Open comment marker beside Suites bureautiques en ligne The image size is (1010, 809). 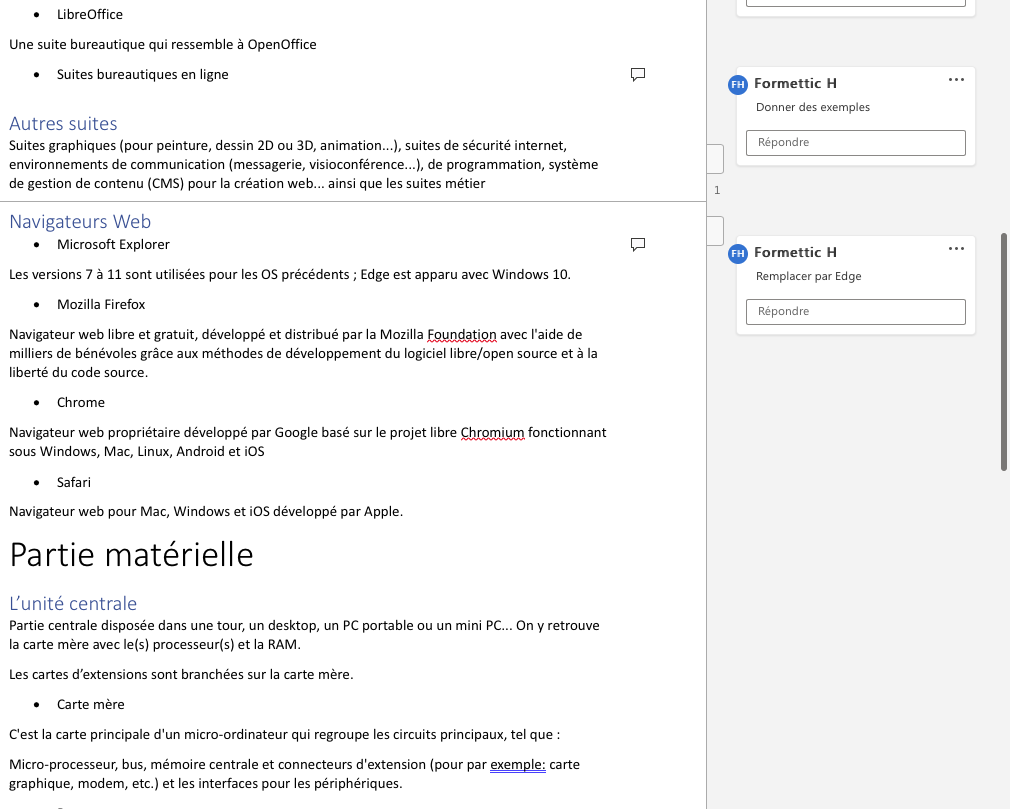point(638,75)
